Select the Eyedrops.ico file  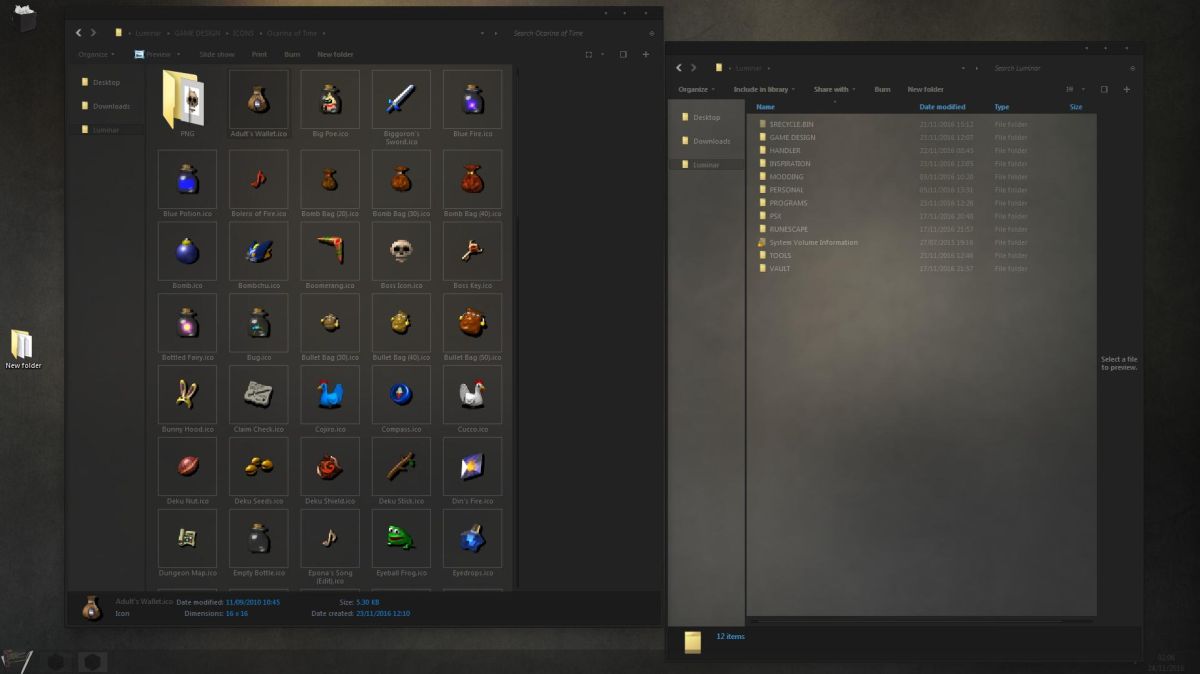click(x=472, y=544)
